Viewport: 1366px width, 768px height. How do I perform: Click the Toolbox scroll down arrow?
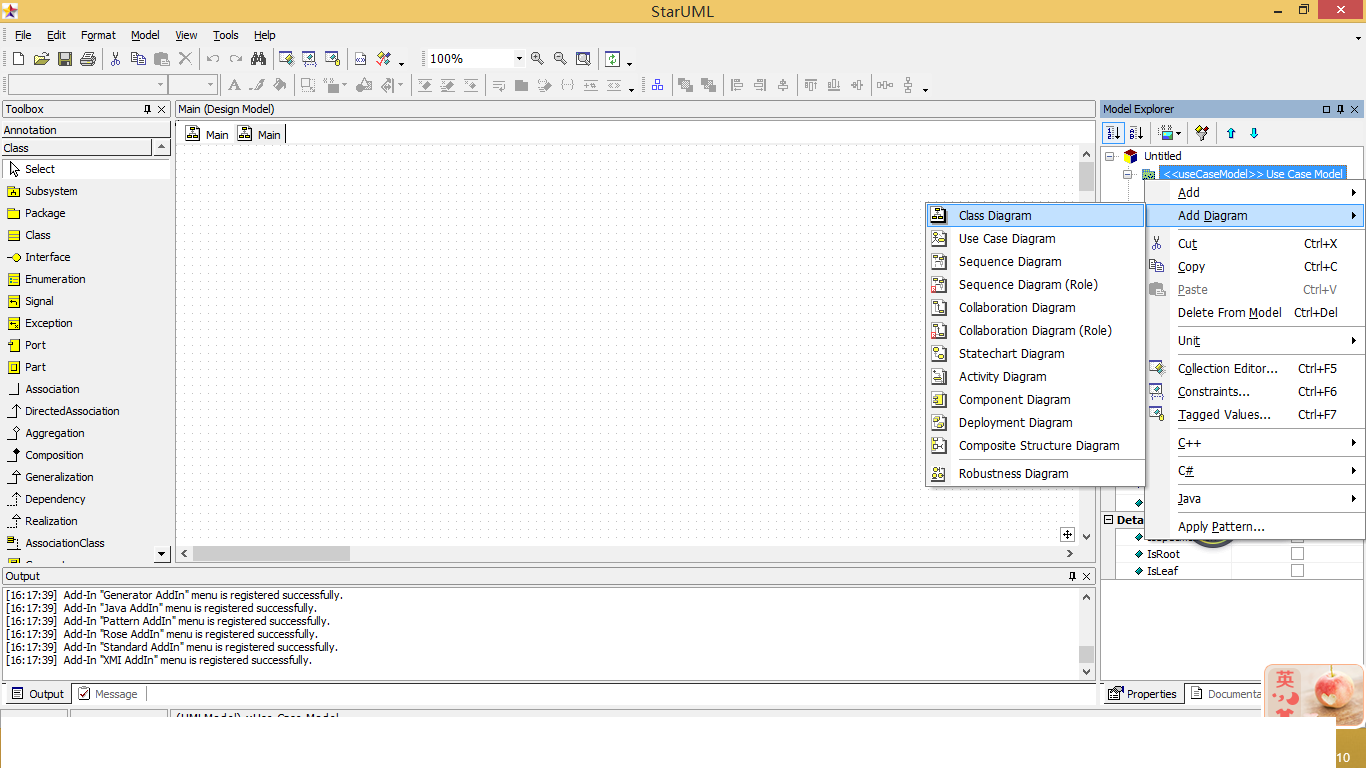[162, 553]
